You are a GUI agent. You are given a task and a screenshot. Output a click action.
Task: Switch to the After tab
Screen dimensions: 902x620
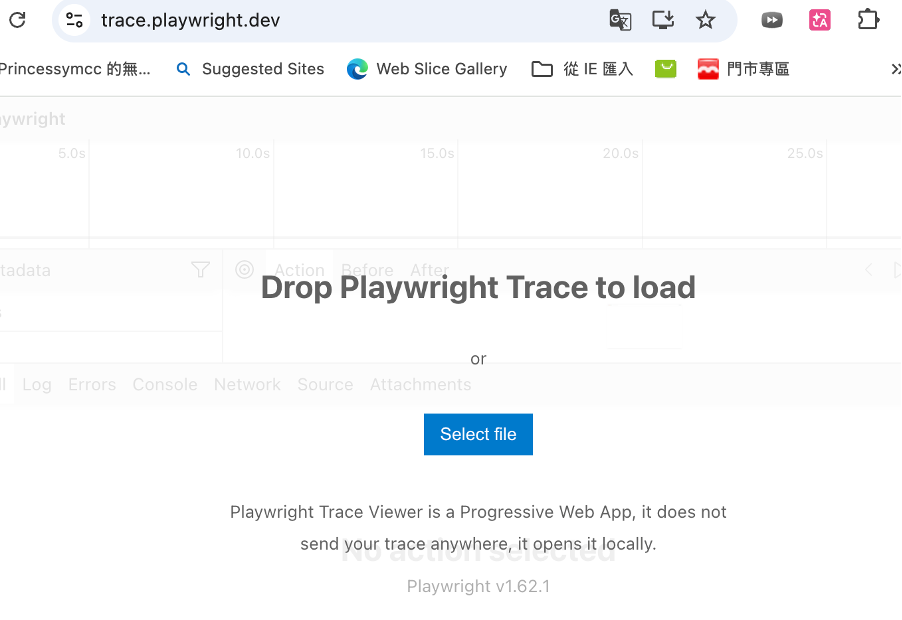point(429,270)
